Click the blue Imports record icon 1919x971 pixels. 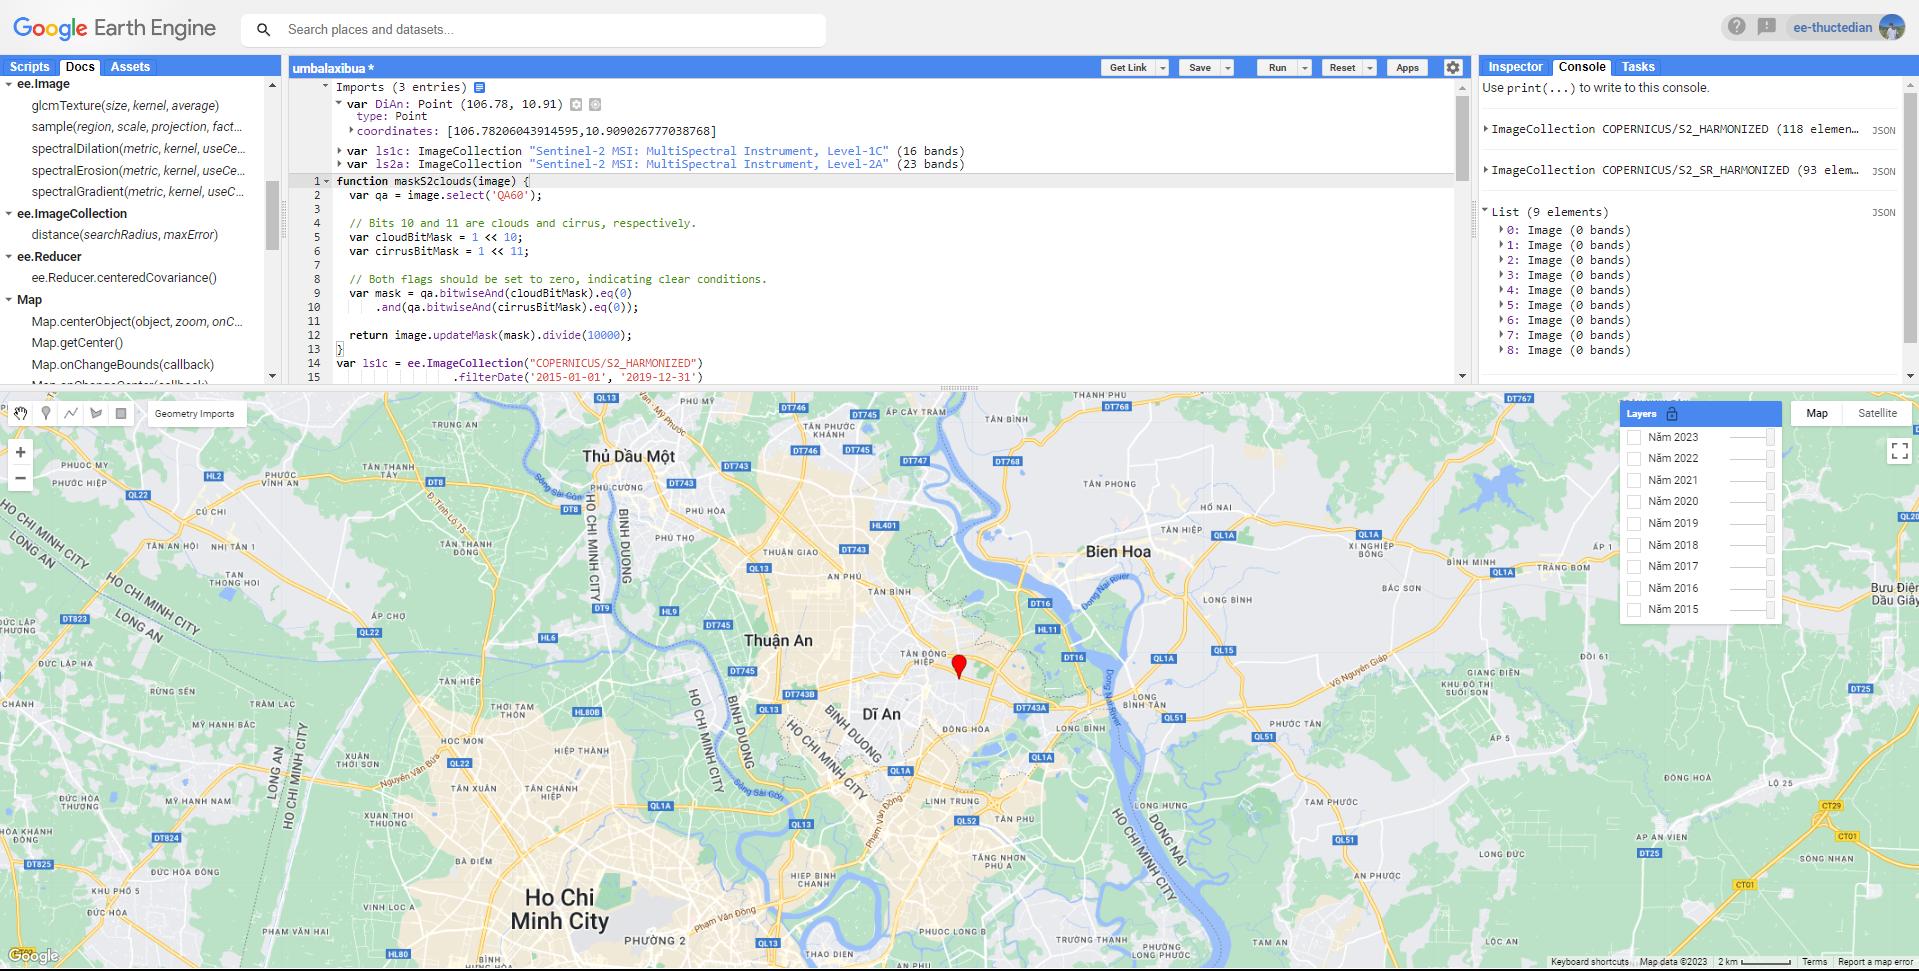point(479,88)
